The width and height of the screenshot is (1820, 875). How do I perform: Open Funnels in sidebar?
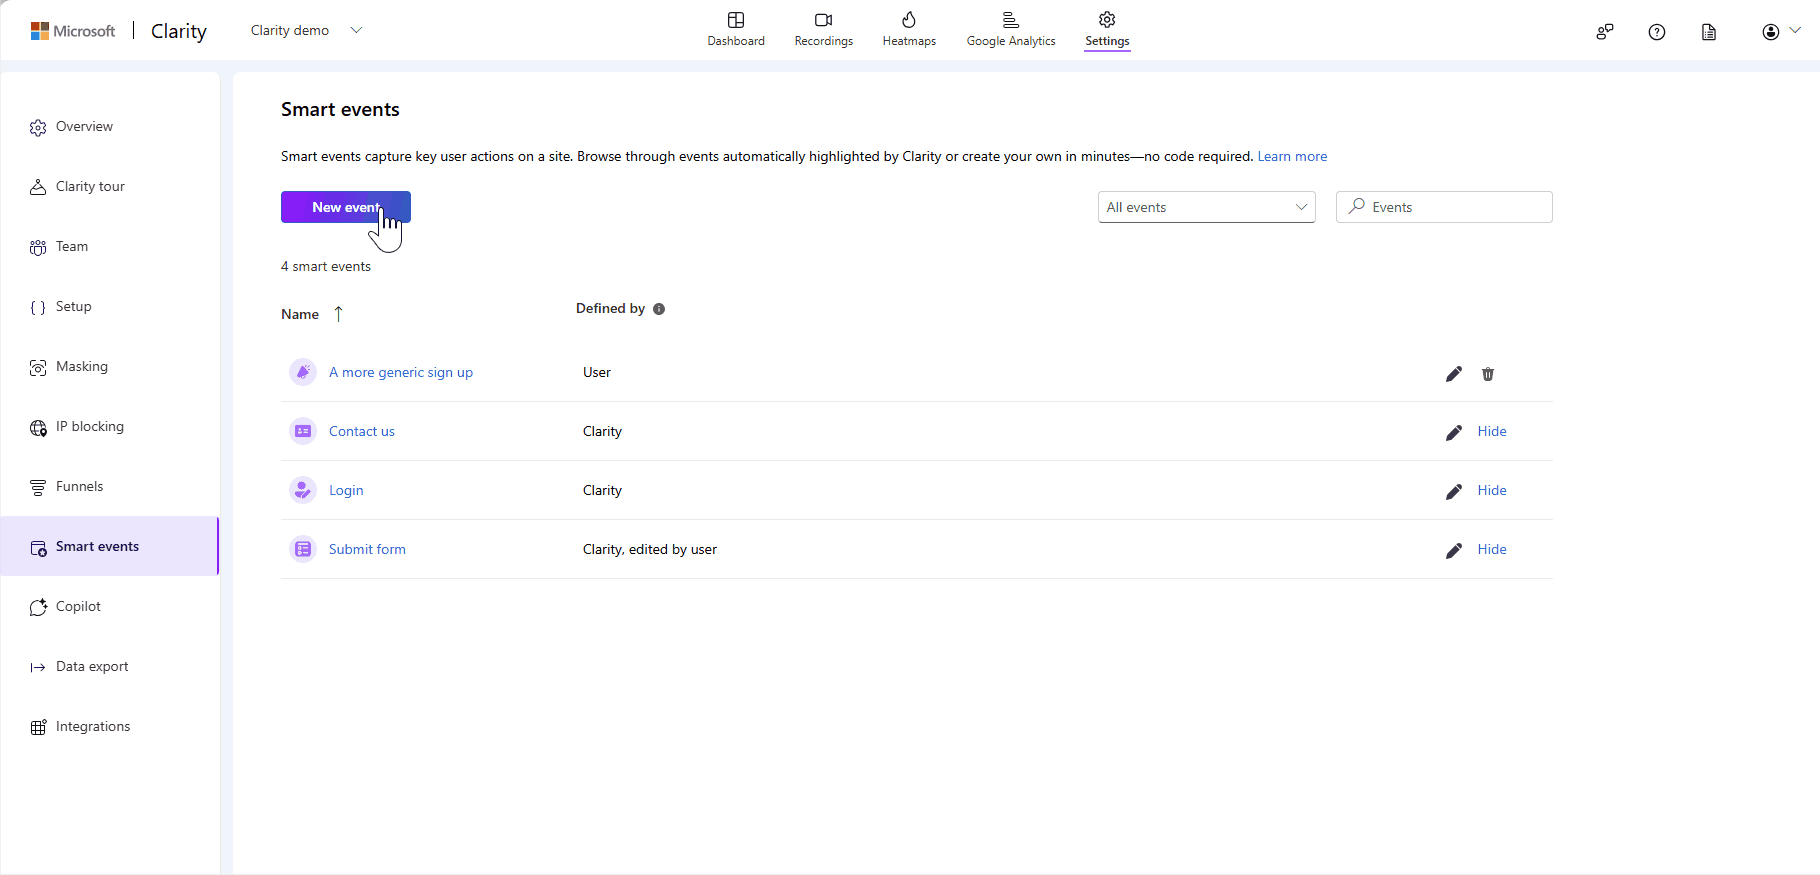pos(110,487)
